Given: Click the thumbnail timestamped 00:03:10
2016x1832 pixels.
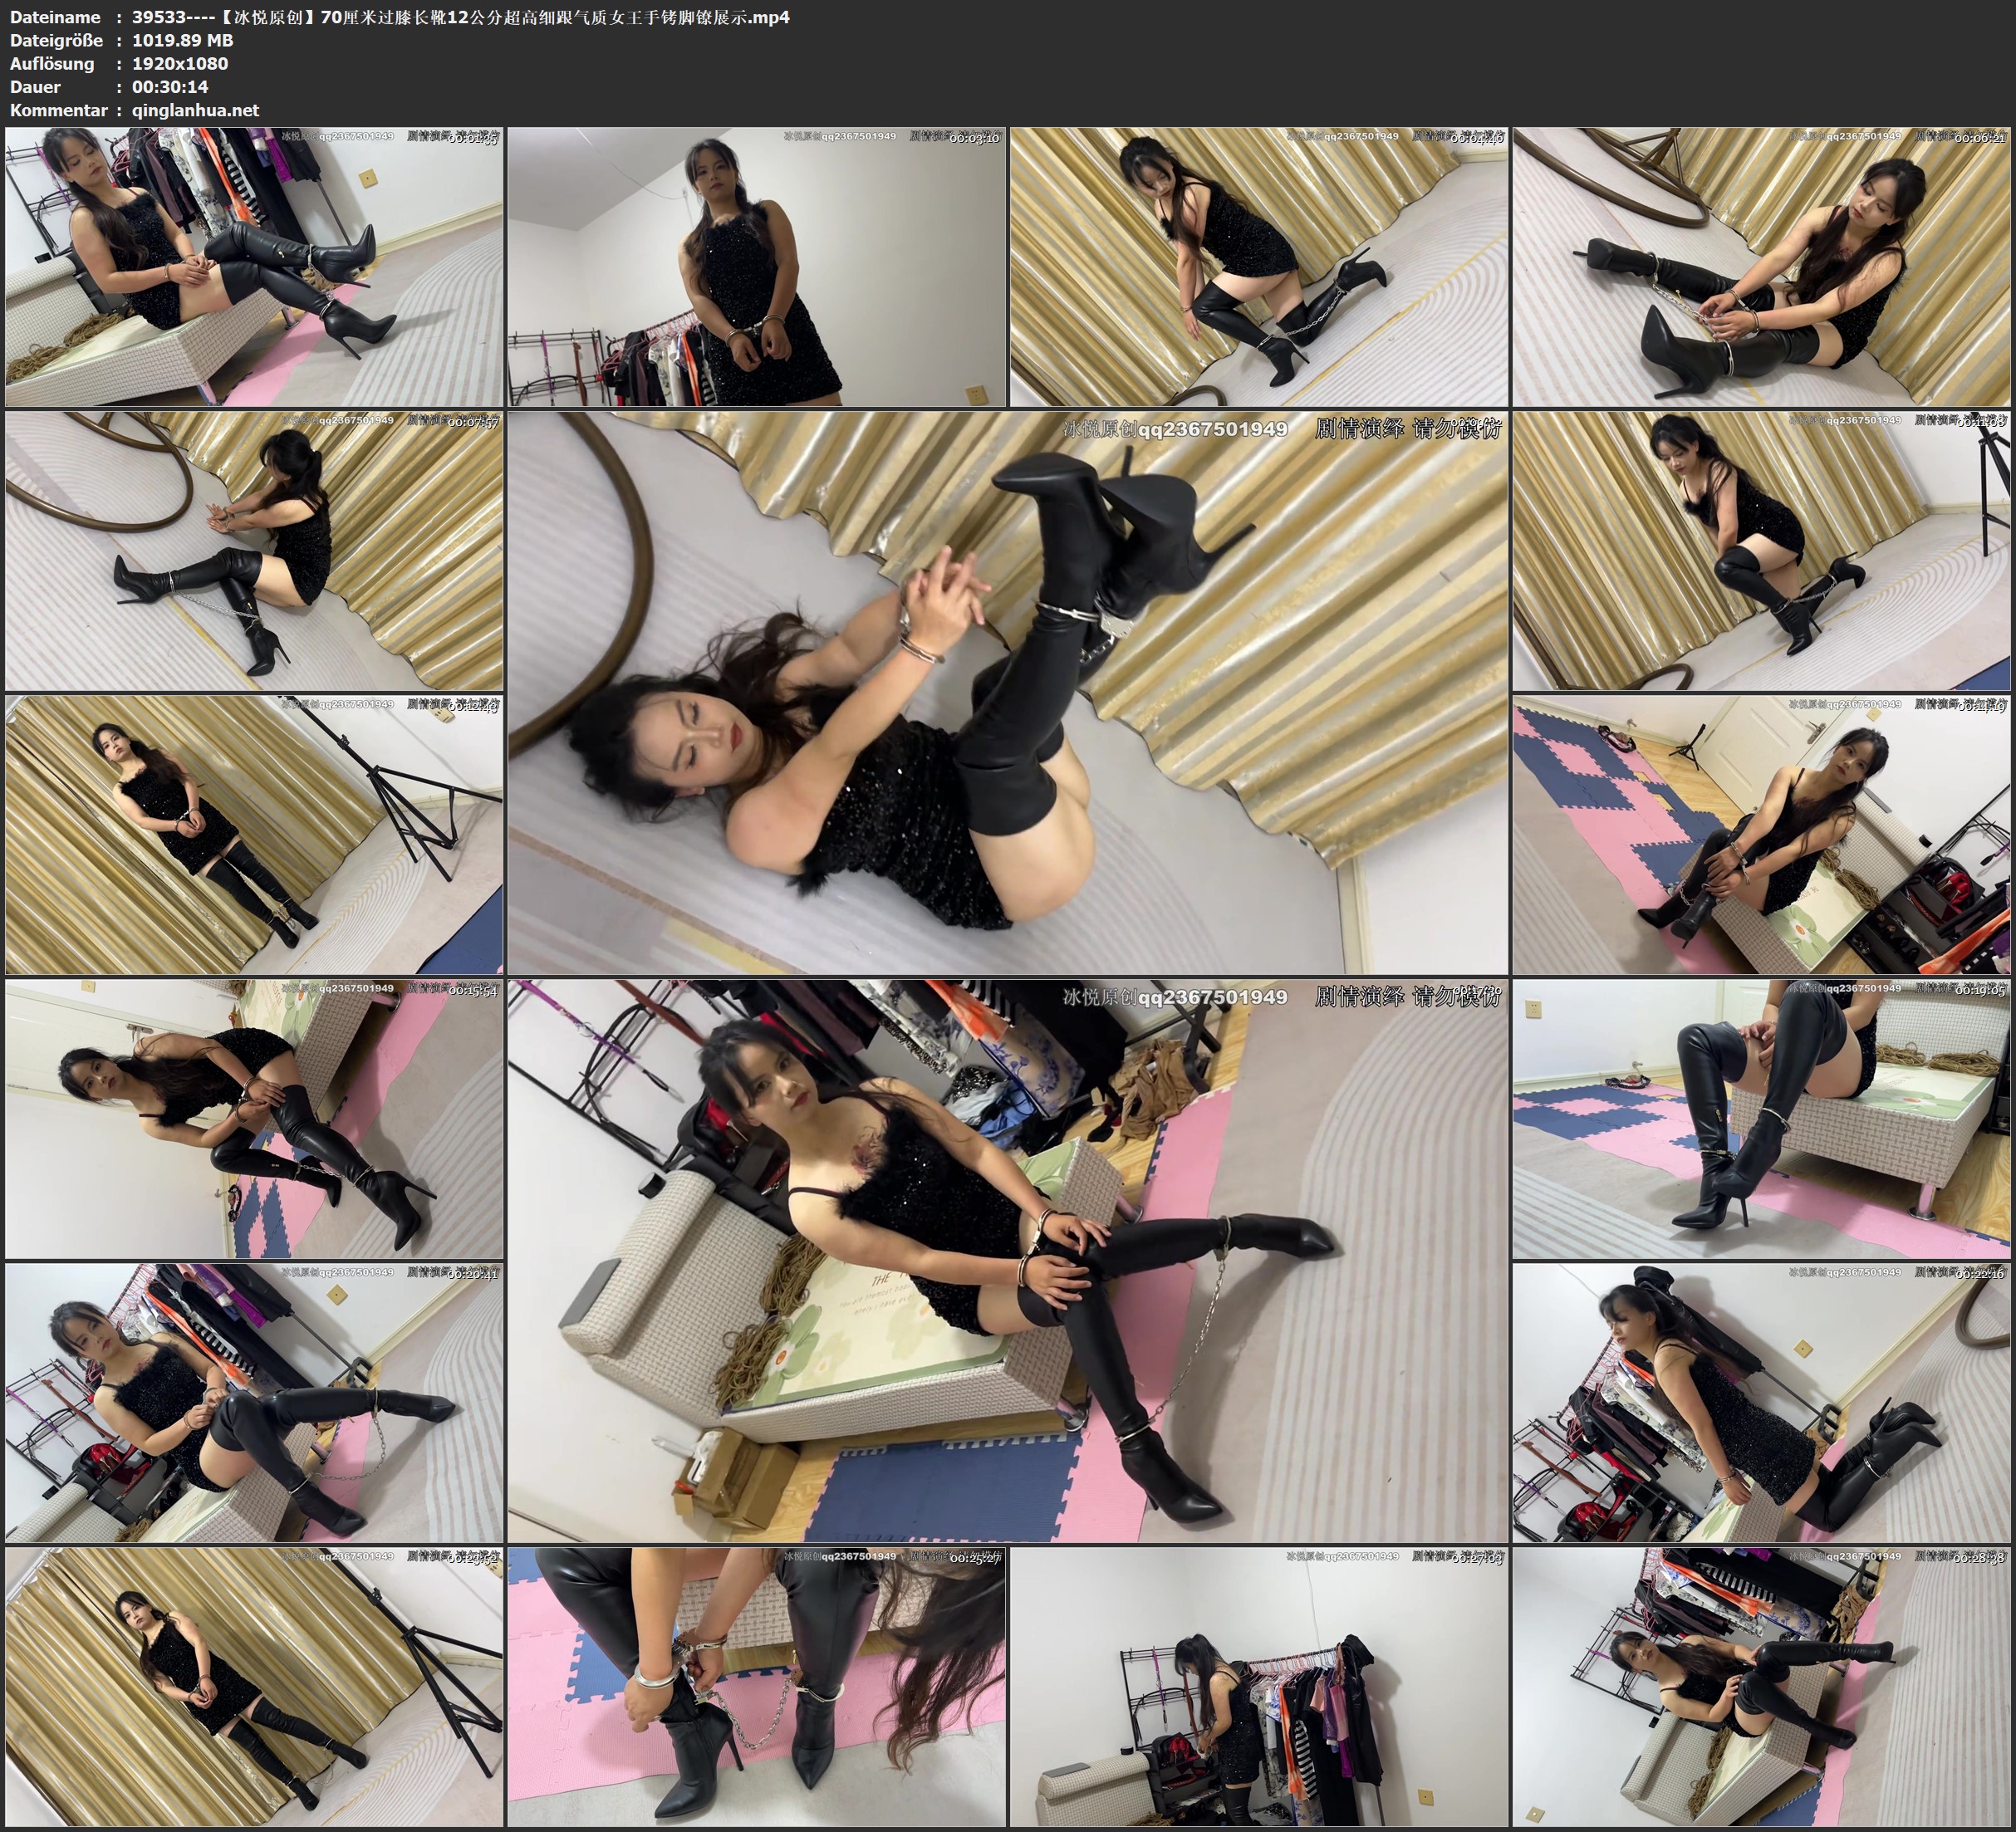Looking at the screenshot, I should click(x=756, y=266).
